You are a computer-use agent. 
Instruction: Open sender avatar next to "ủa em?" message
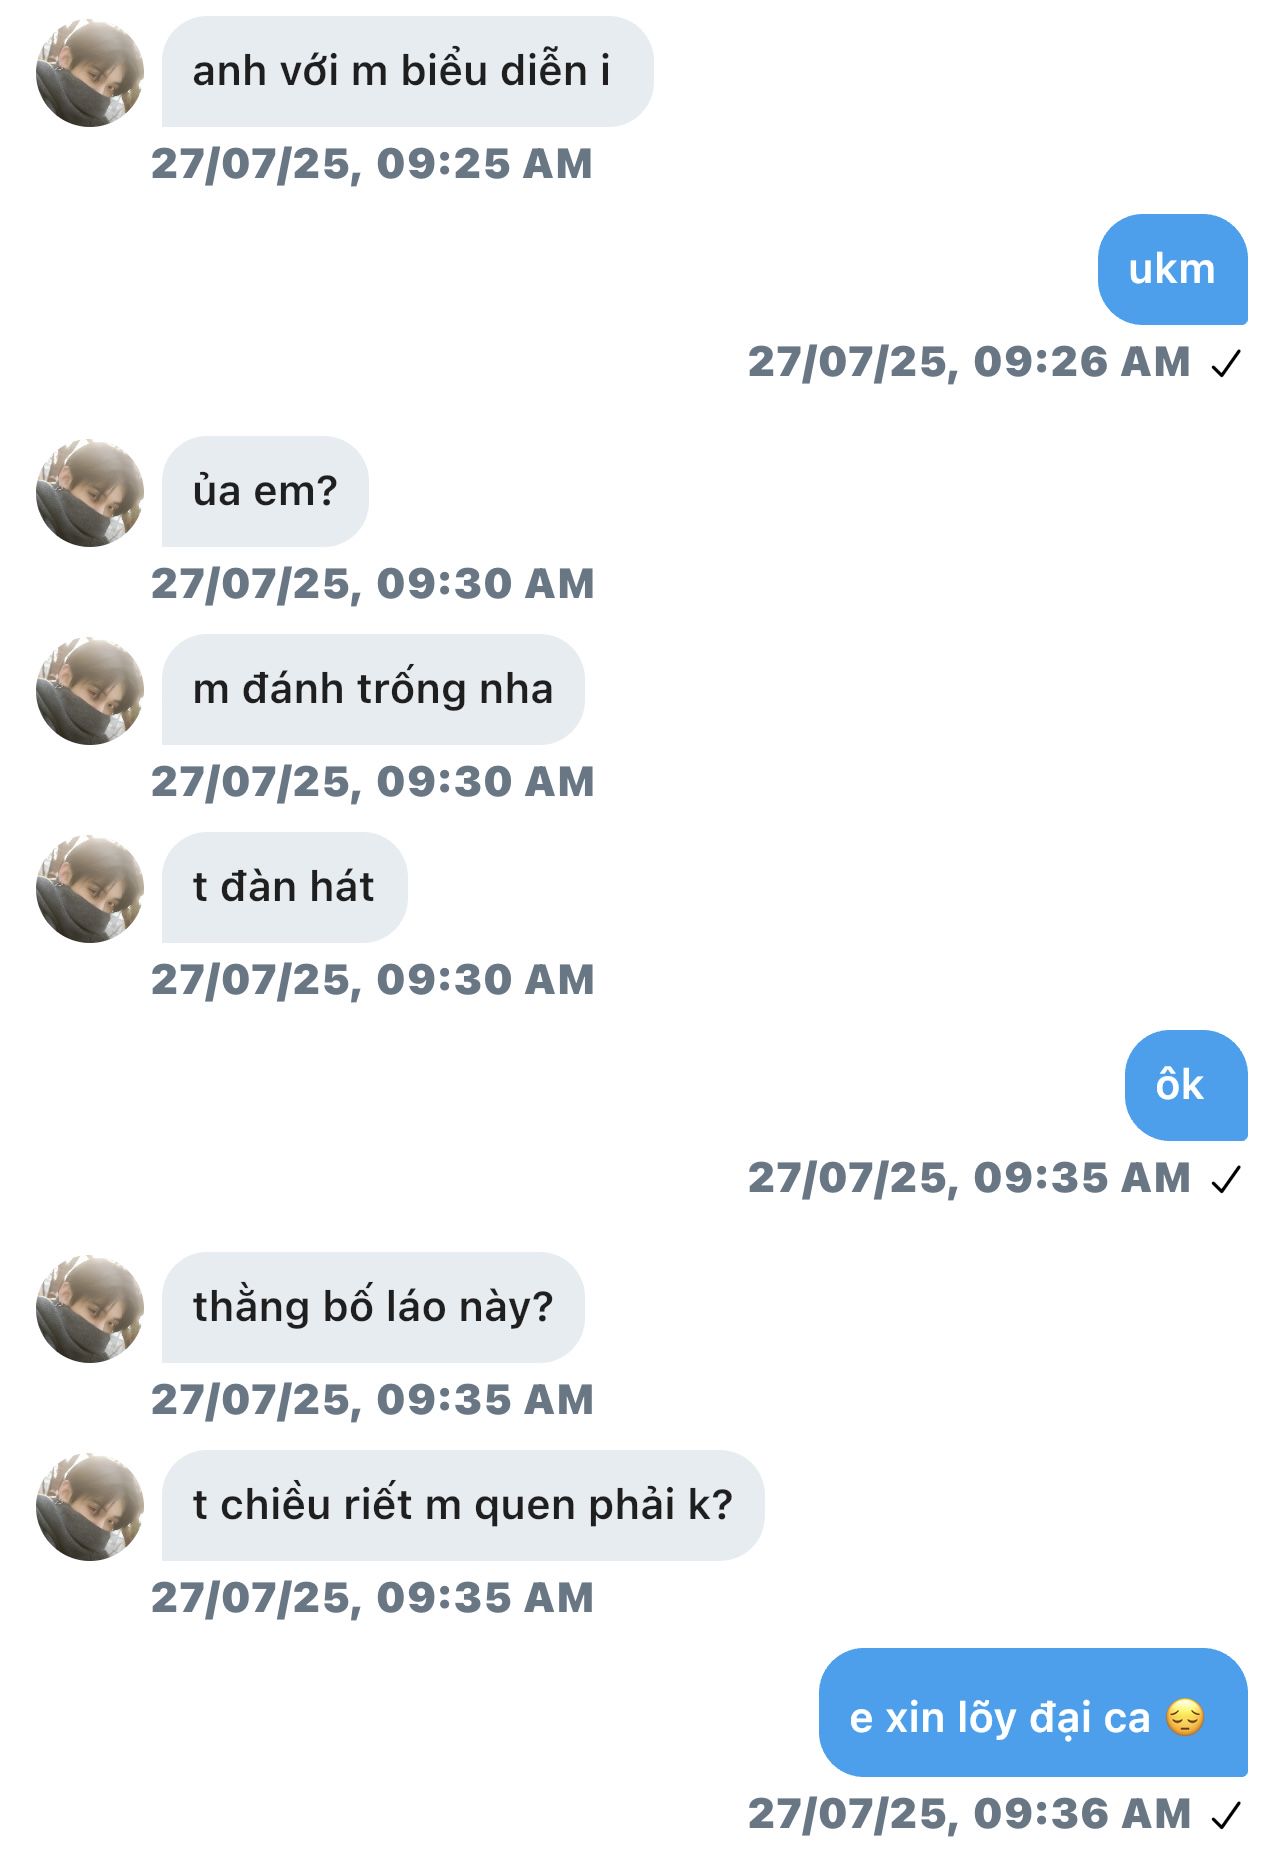point(90,493)
